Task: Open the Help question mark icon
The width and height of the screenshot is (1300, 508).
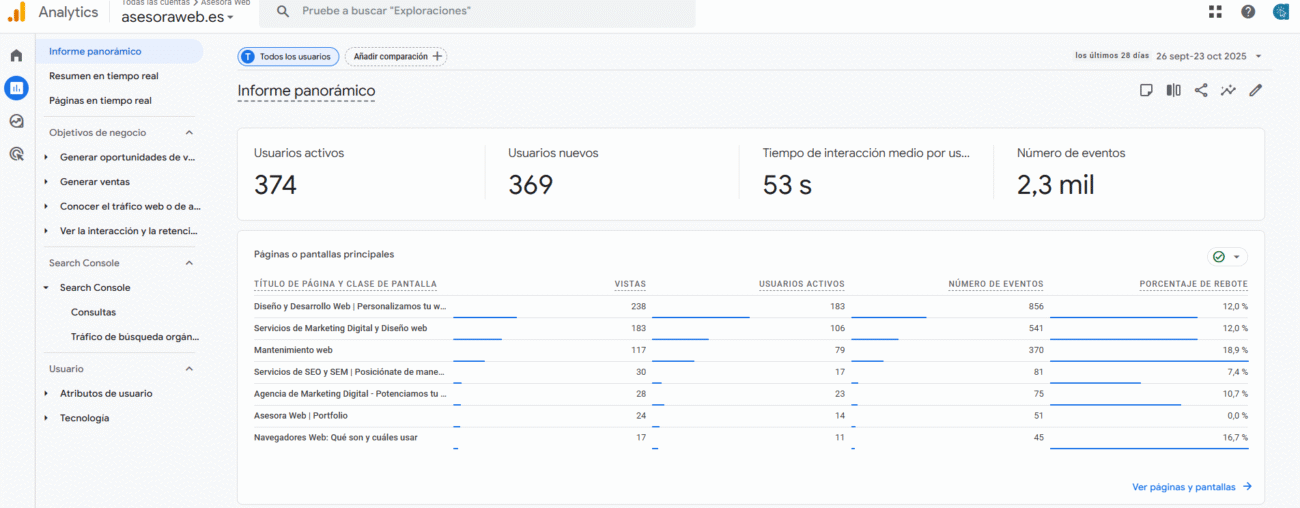Action: point(1248,12)
